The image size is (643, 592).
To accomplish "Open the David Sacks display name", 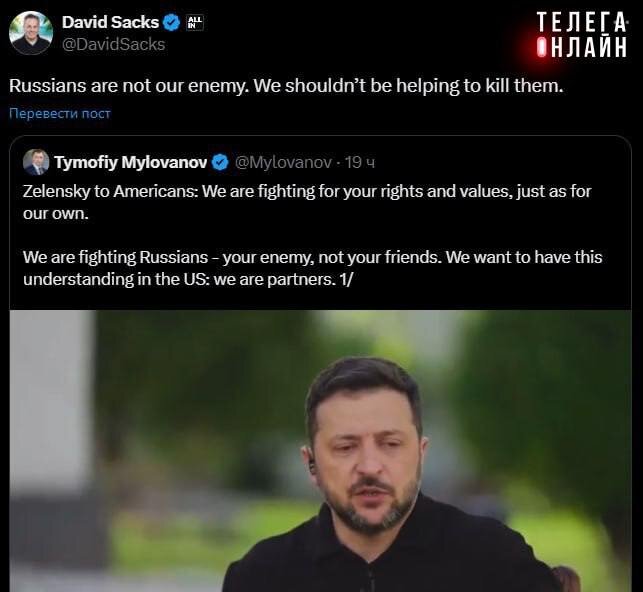I will (110, 22).
